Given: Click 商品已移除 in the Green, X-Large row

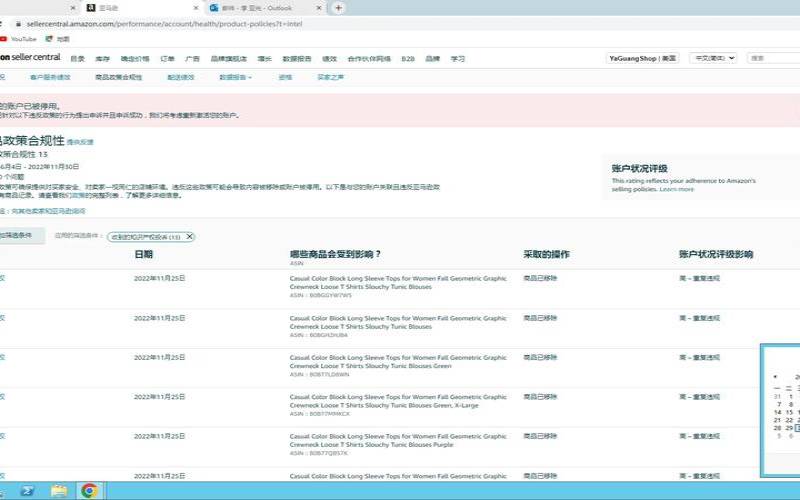Looking at the screenshot, I should click(x=540, y=397).
